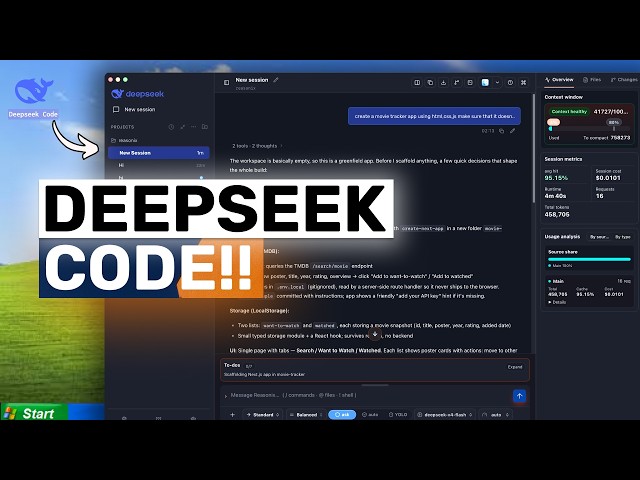Expand the To-dos panel

coord(515,367)
